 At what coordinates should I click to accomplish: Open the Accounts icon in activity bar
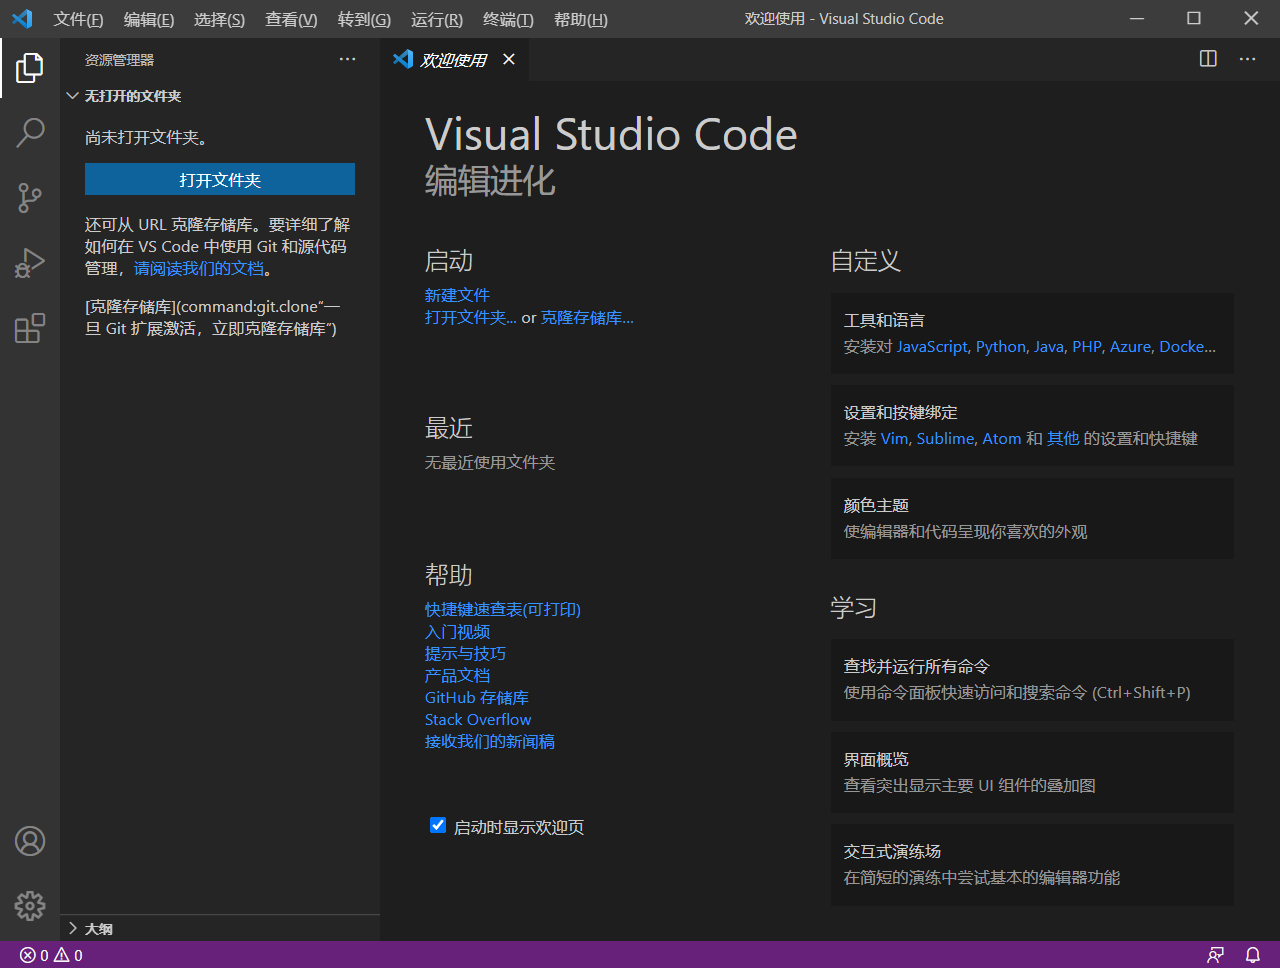point(30,841)
